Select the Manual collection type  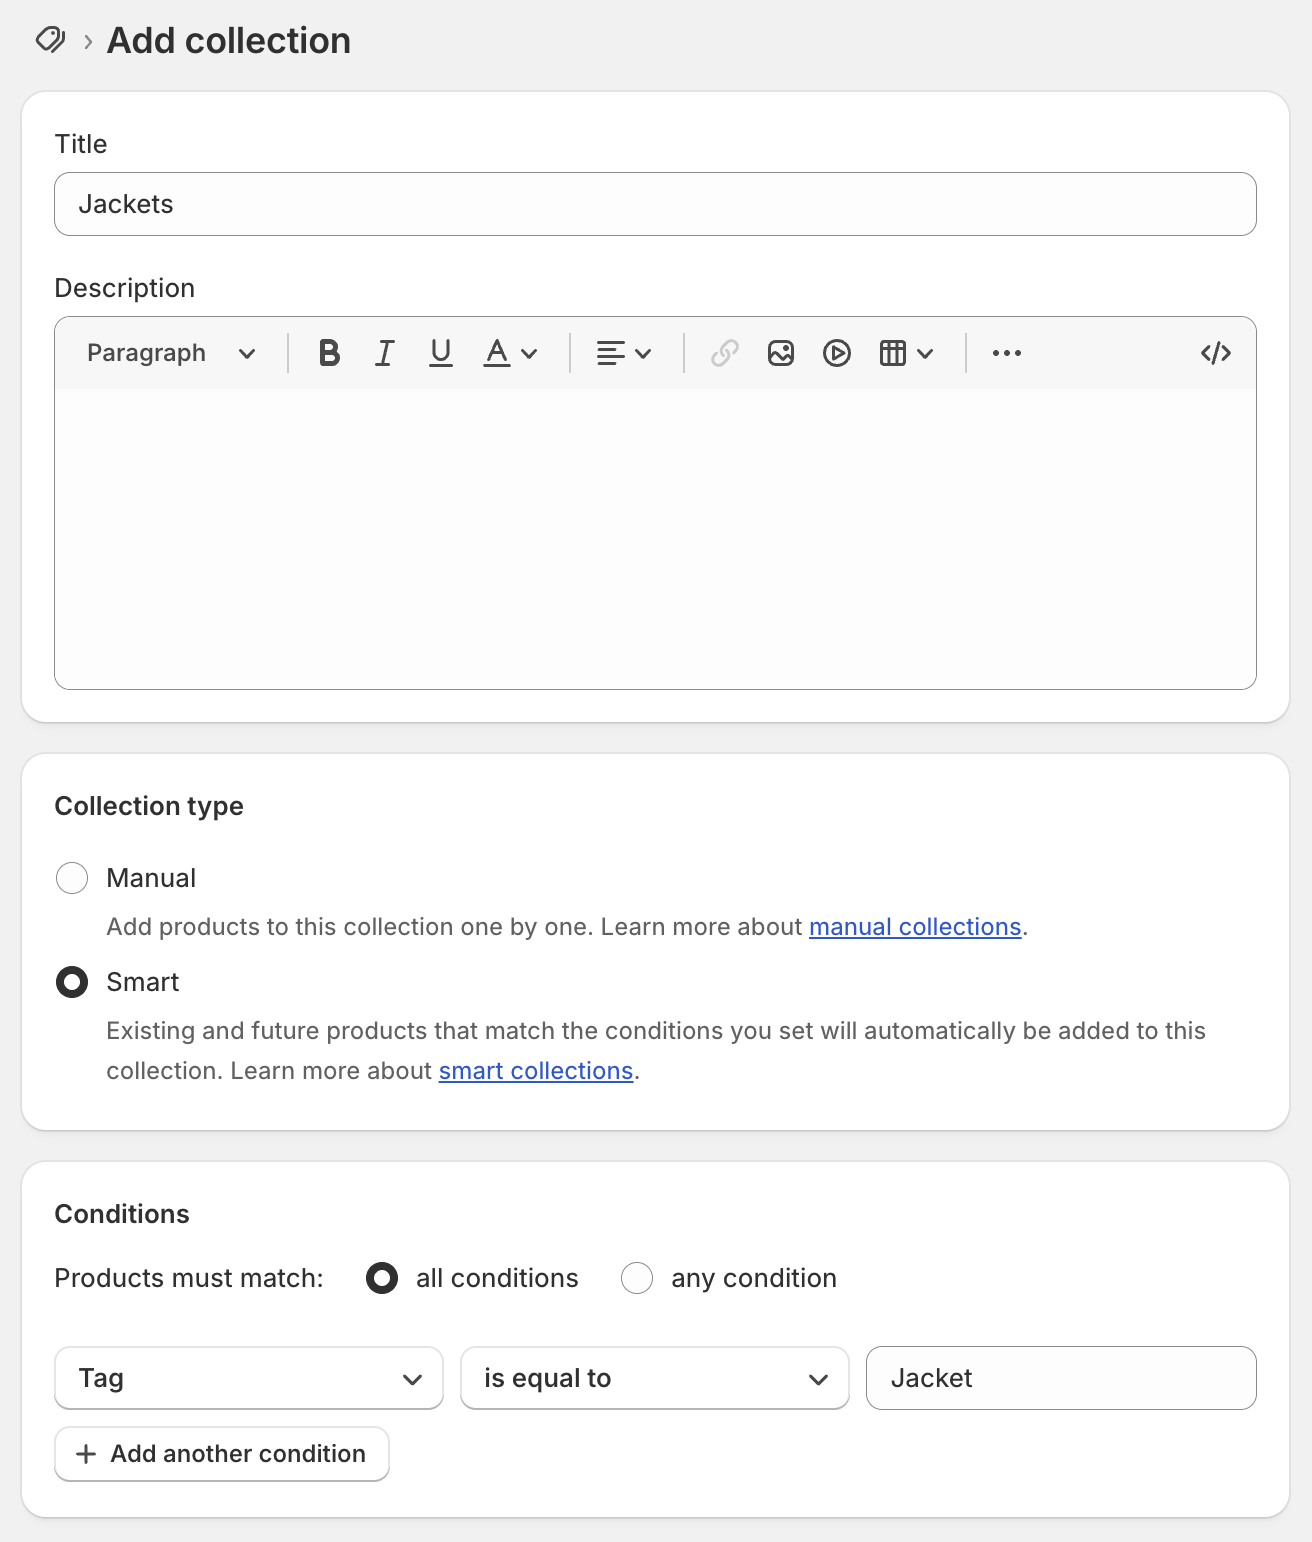[72, 878]
